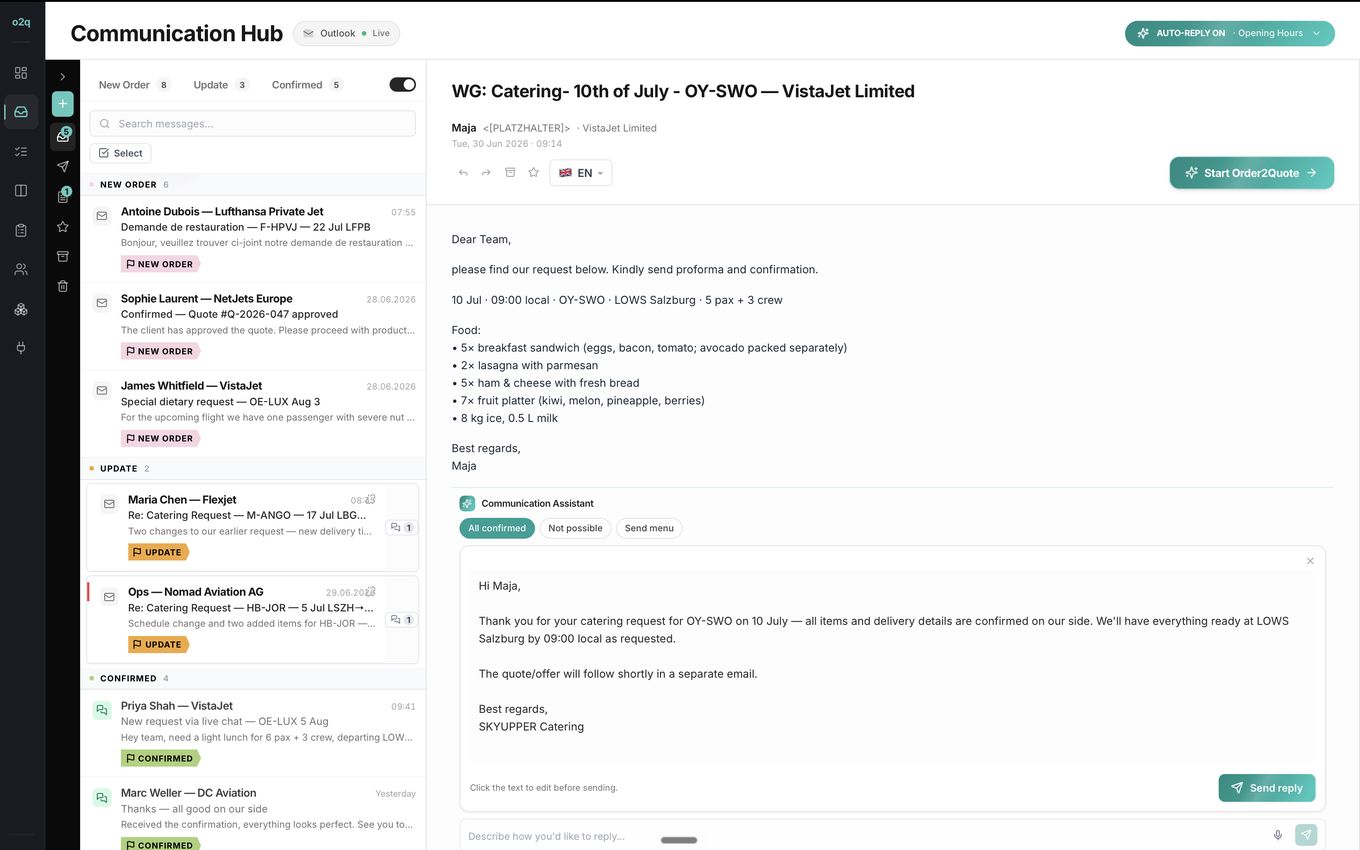The height and width of the screenshot is (850, 1360).
Task: Open the plug integrations icon in left rail
Action: [x=21, y=348]
